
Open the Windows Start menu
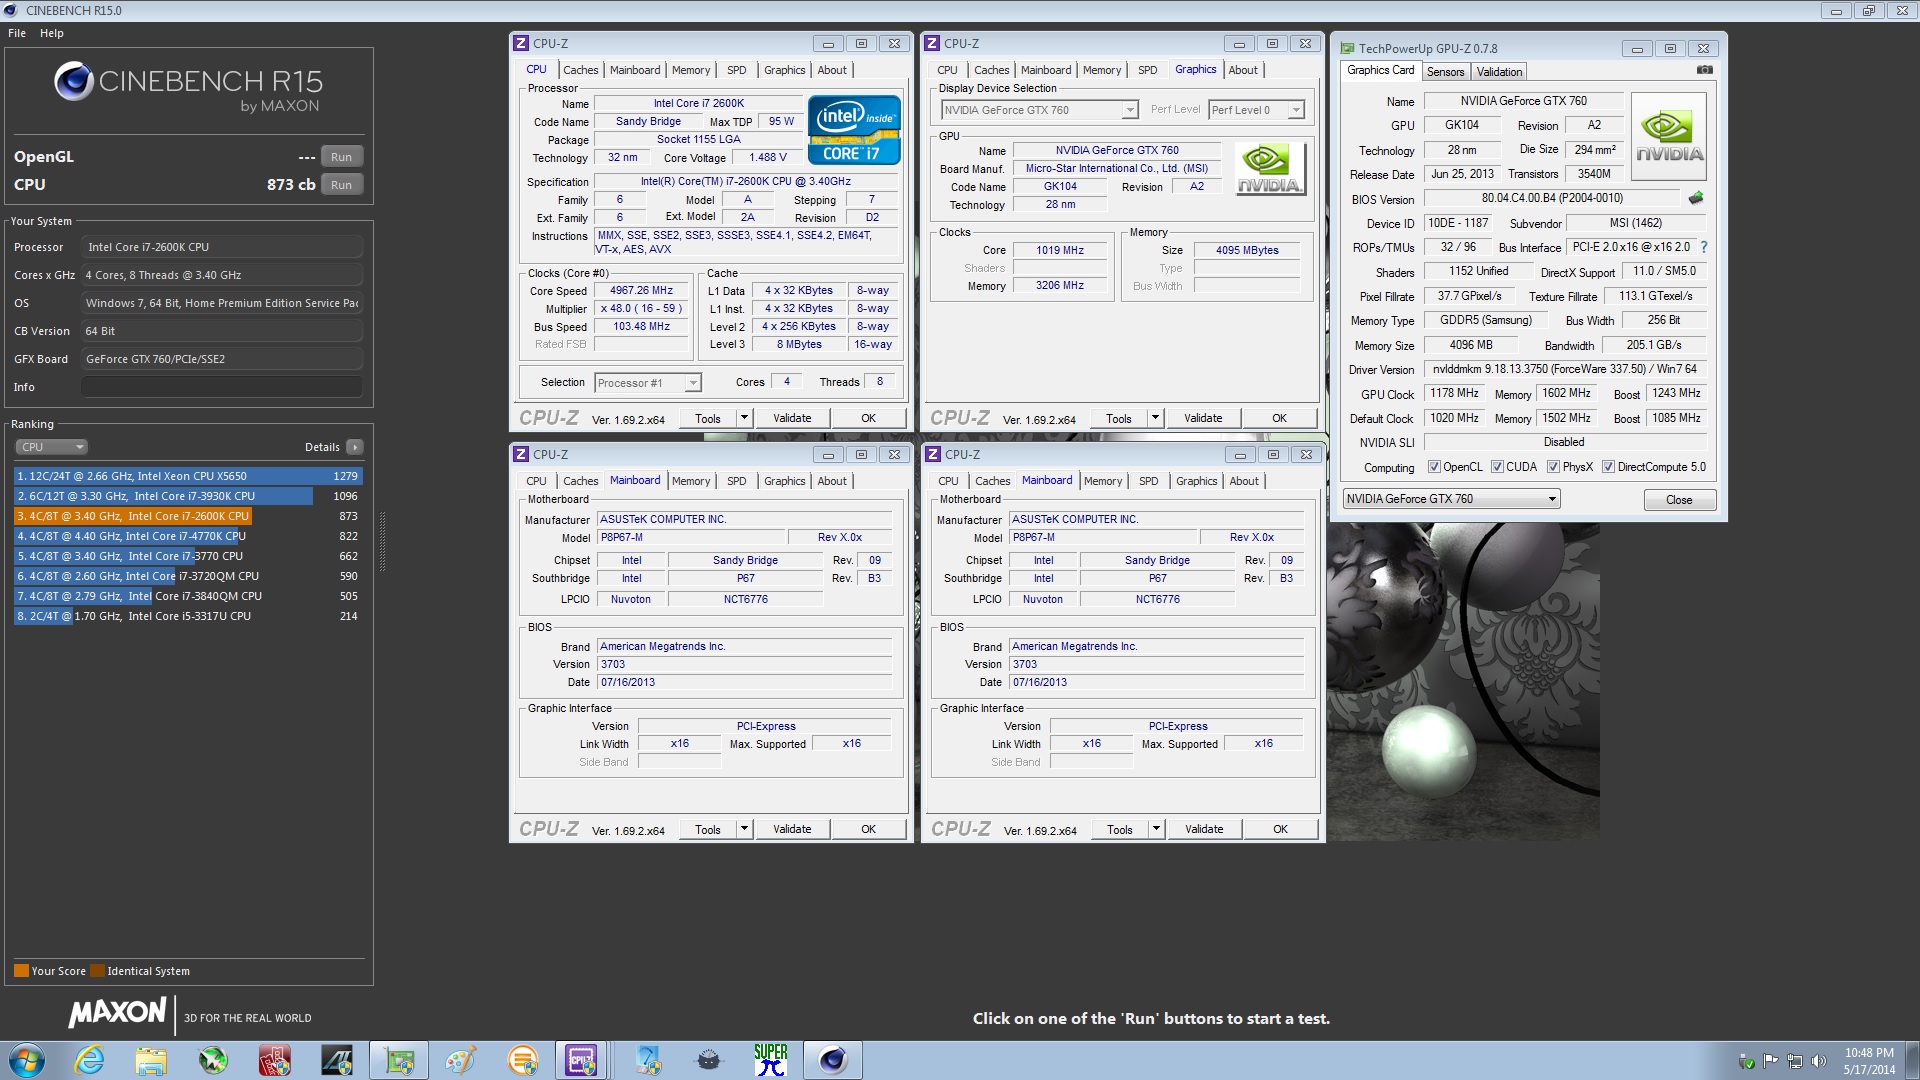click(27, 1060)
